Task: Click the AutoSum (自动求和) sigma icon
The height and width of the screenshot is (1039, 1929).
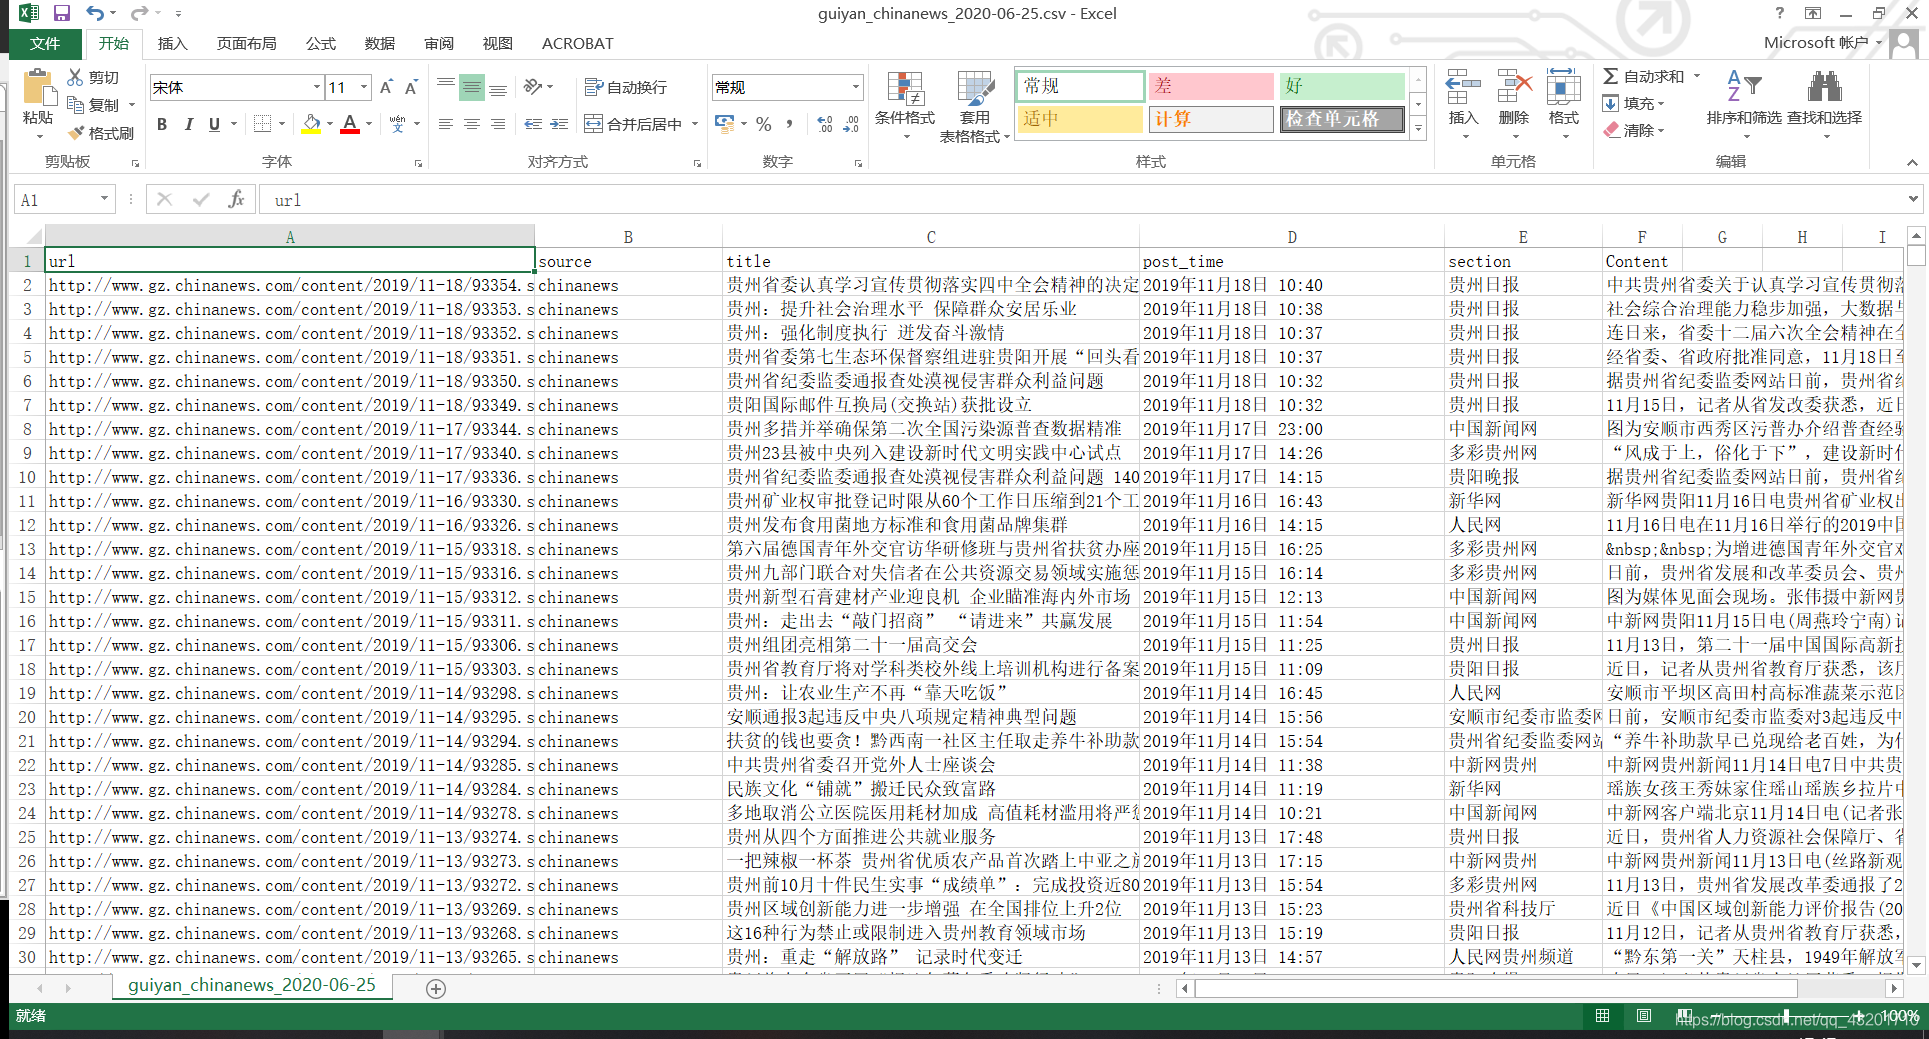Action: (x=1611, y=76)
